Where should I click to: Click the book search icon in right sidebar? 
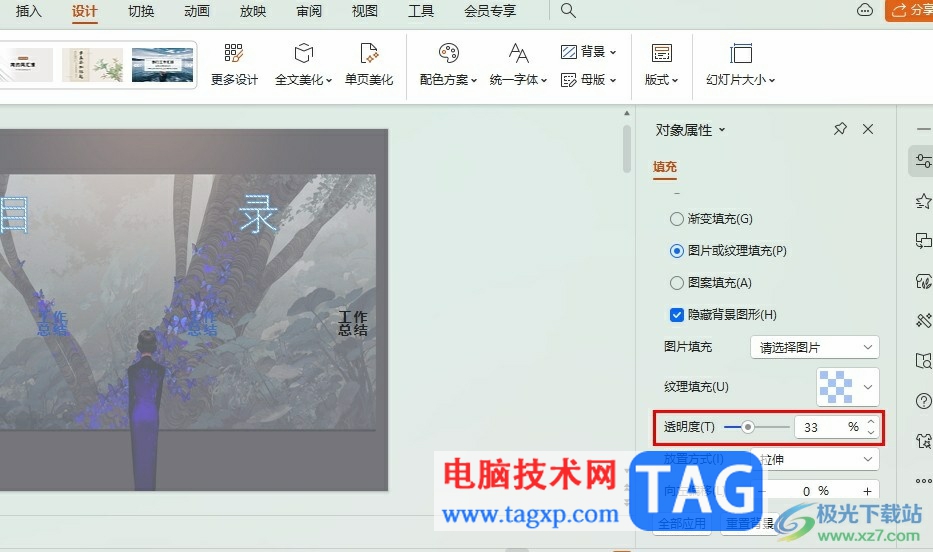click(923, 360)
